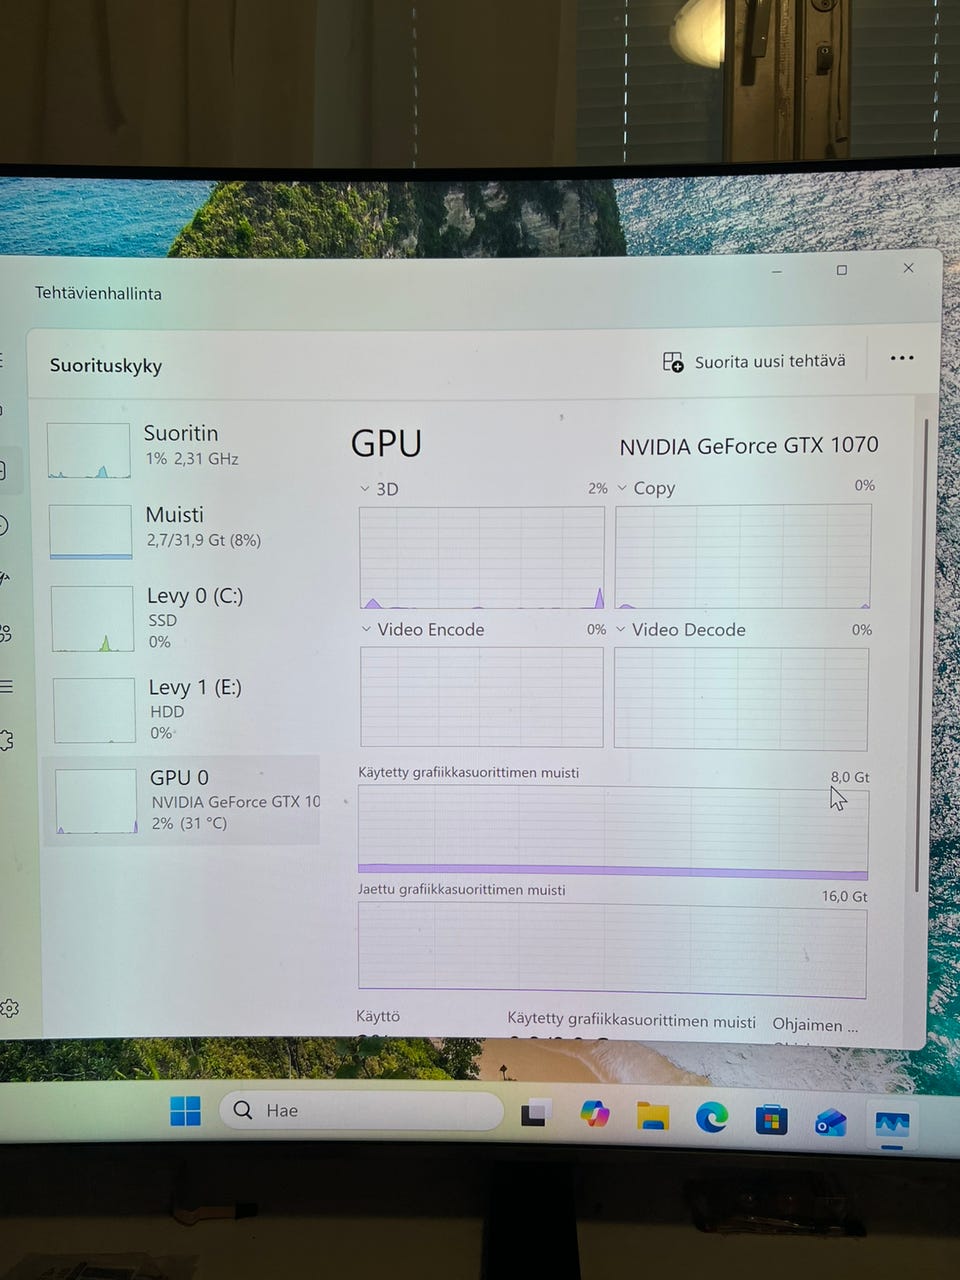Click the Käyttö statistic label
The image size is (960, 1280).
coord(378,1016)
